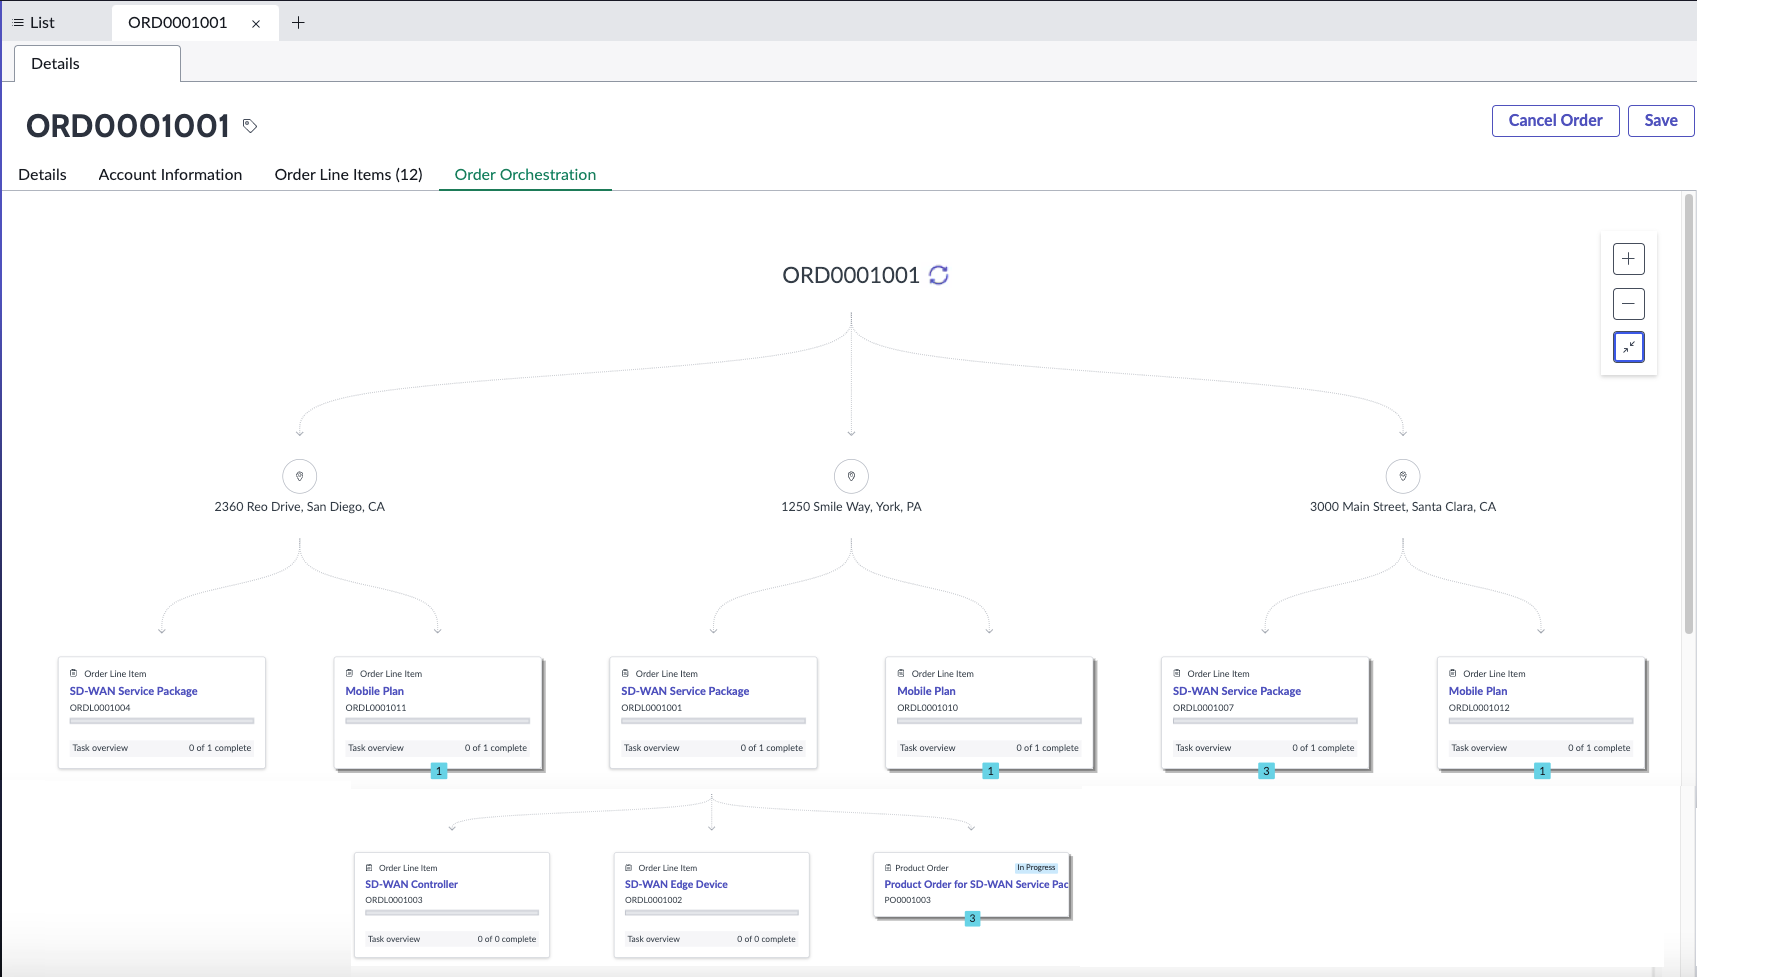Viewport: 1786px width, 977px height.
Task: Zoom out on the orchestration canvas
Action: tap(1629, 303)
